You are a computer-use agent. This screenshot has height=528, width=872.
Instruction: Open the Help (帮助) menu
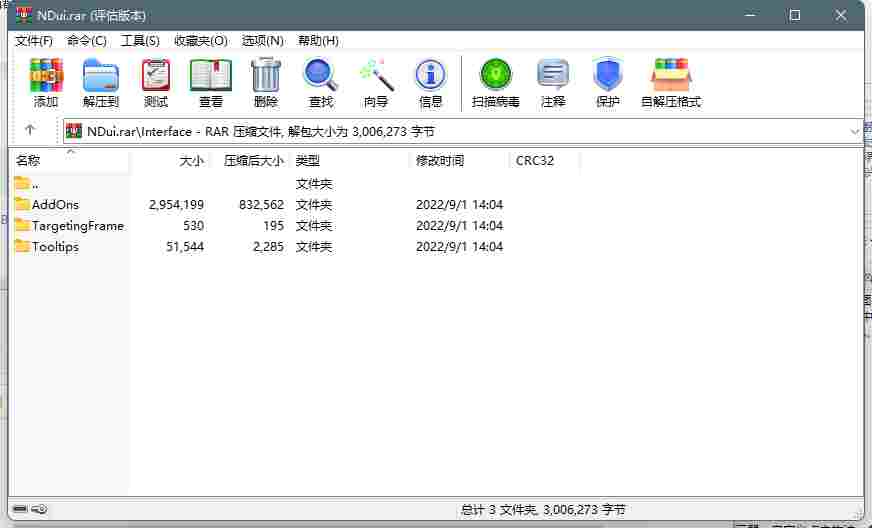coord(318,41)
